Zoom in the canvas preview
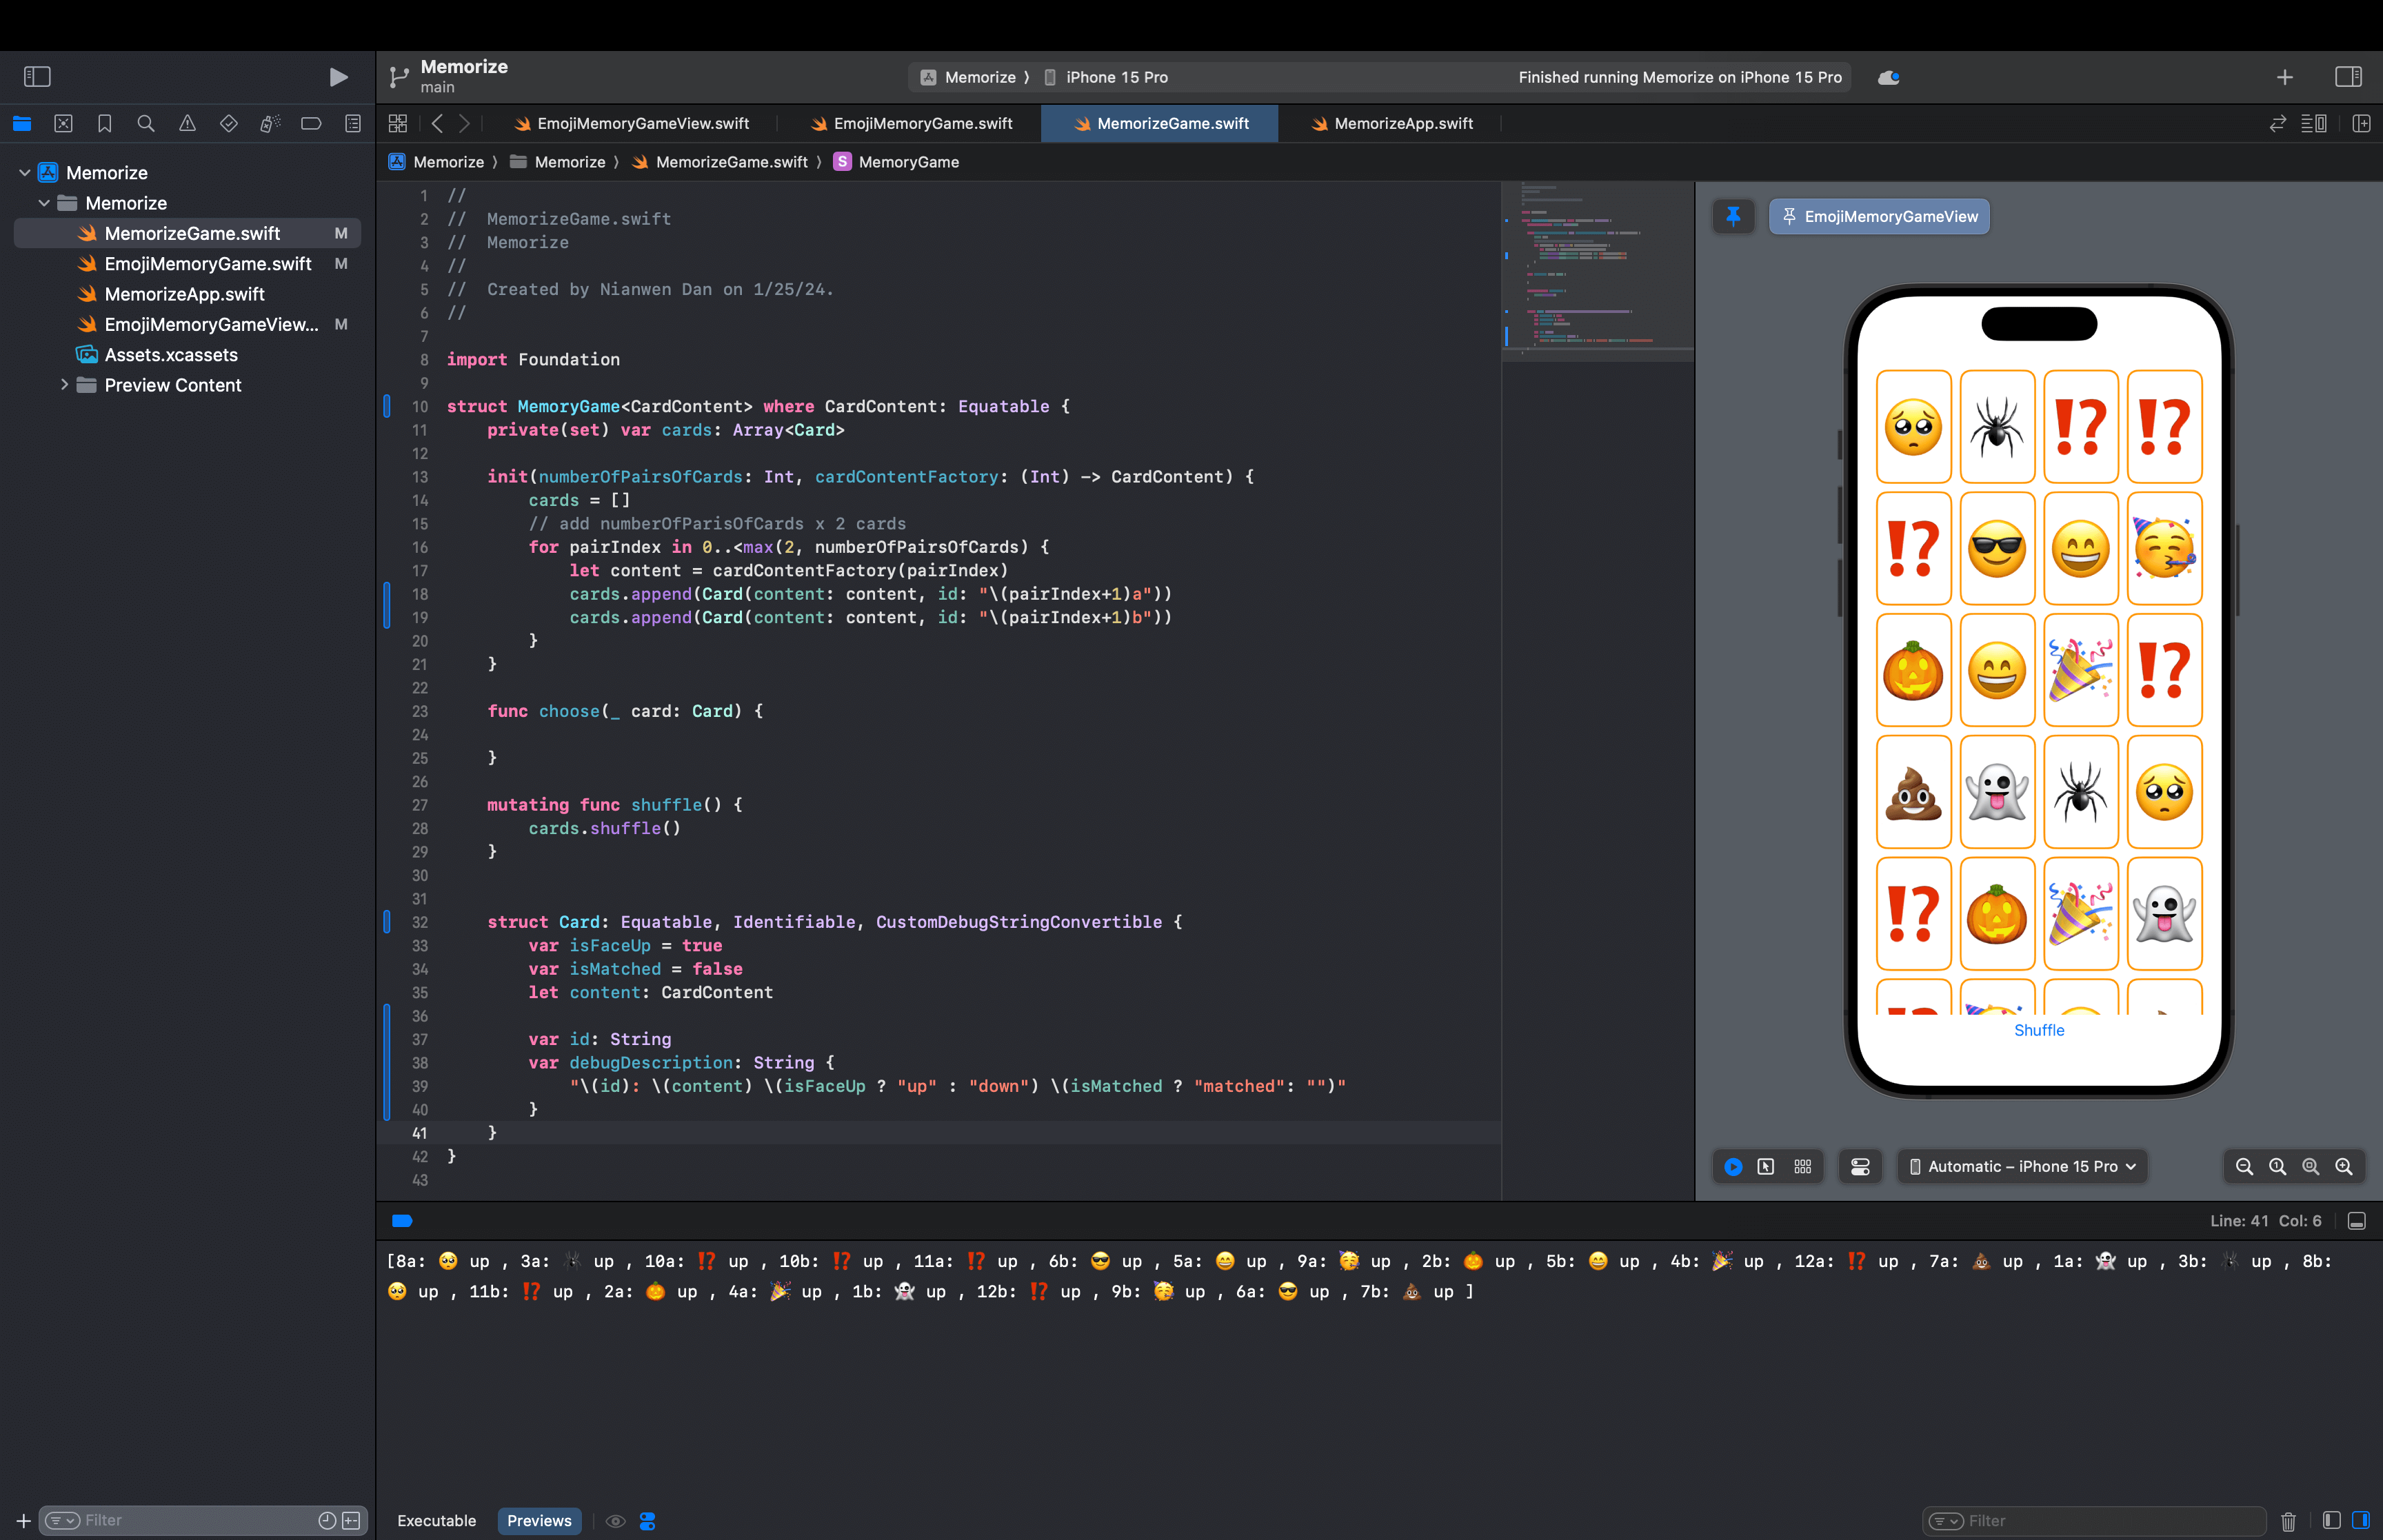This screenshot has height=1540, width=2383. click(x=2343, y=1166)
